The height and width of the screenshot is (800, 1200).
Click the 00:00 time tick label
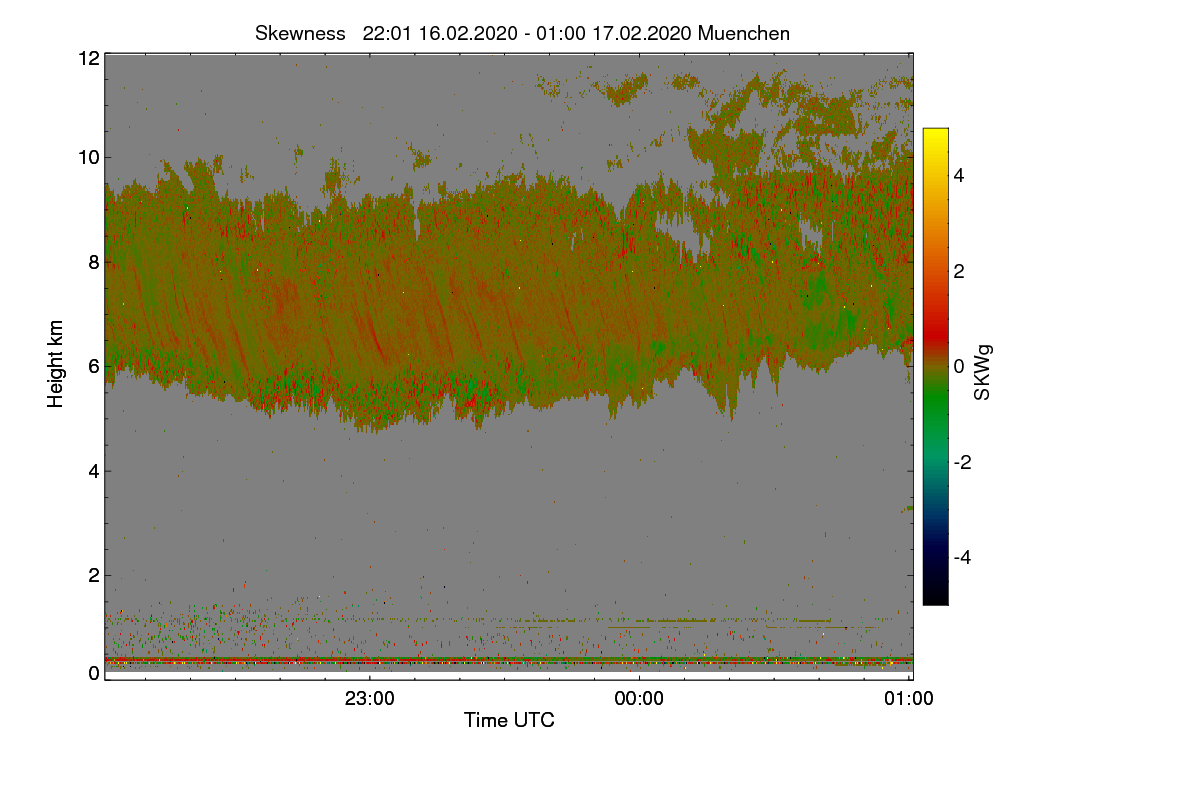tap(640, 699)
